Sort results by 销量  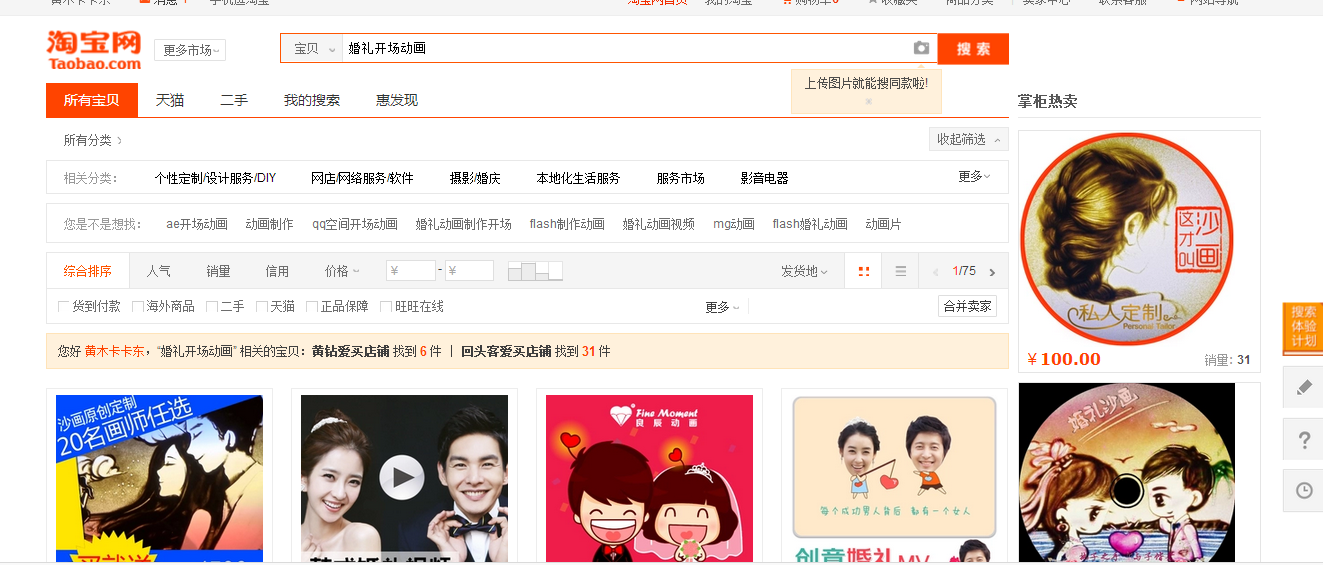pos(218,271)
